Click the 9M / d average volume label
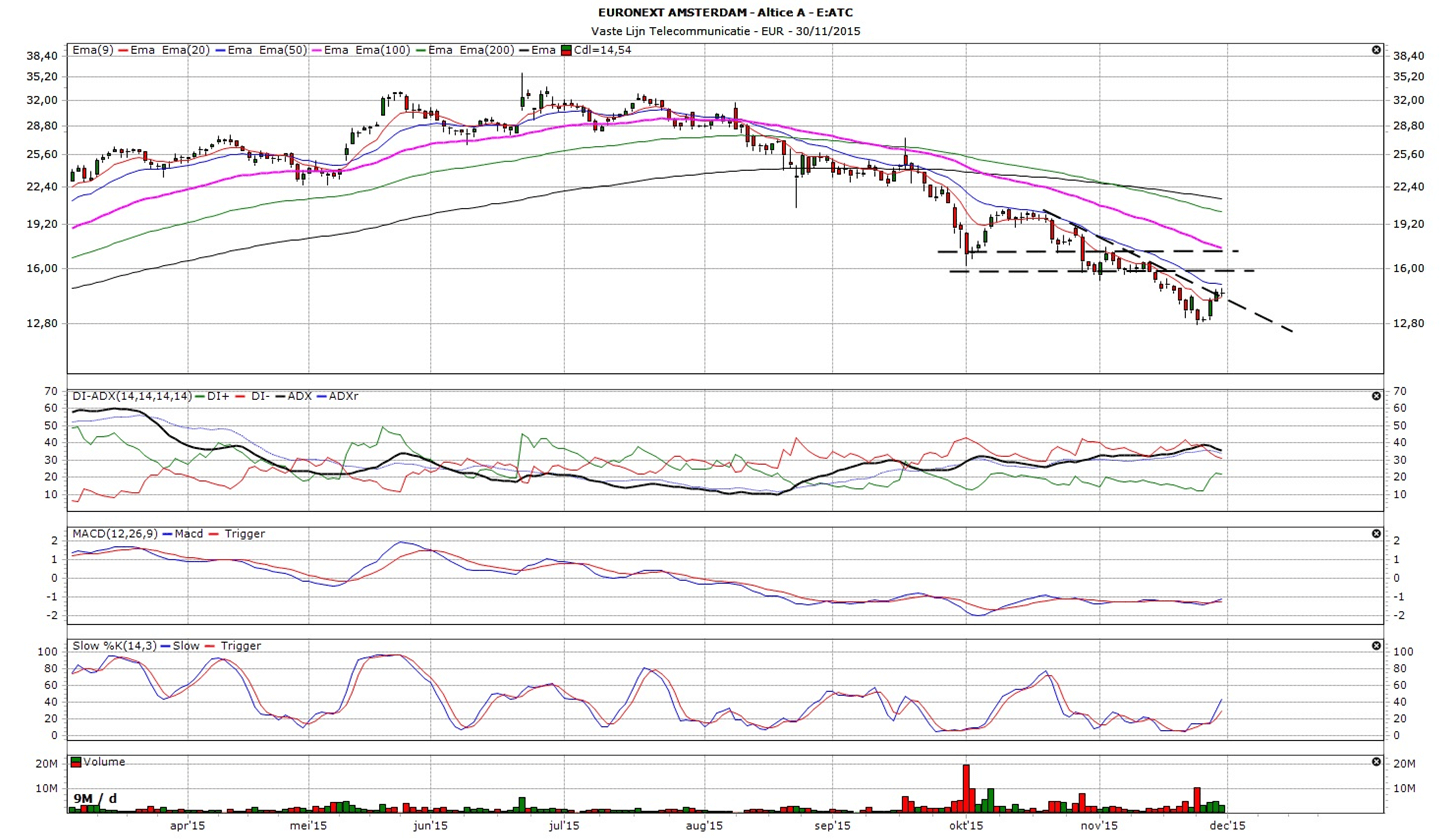Image resolution: width=1450 pixels, height=839 pixels. pos(97,797)
